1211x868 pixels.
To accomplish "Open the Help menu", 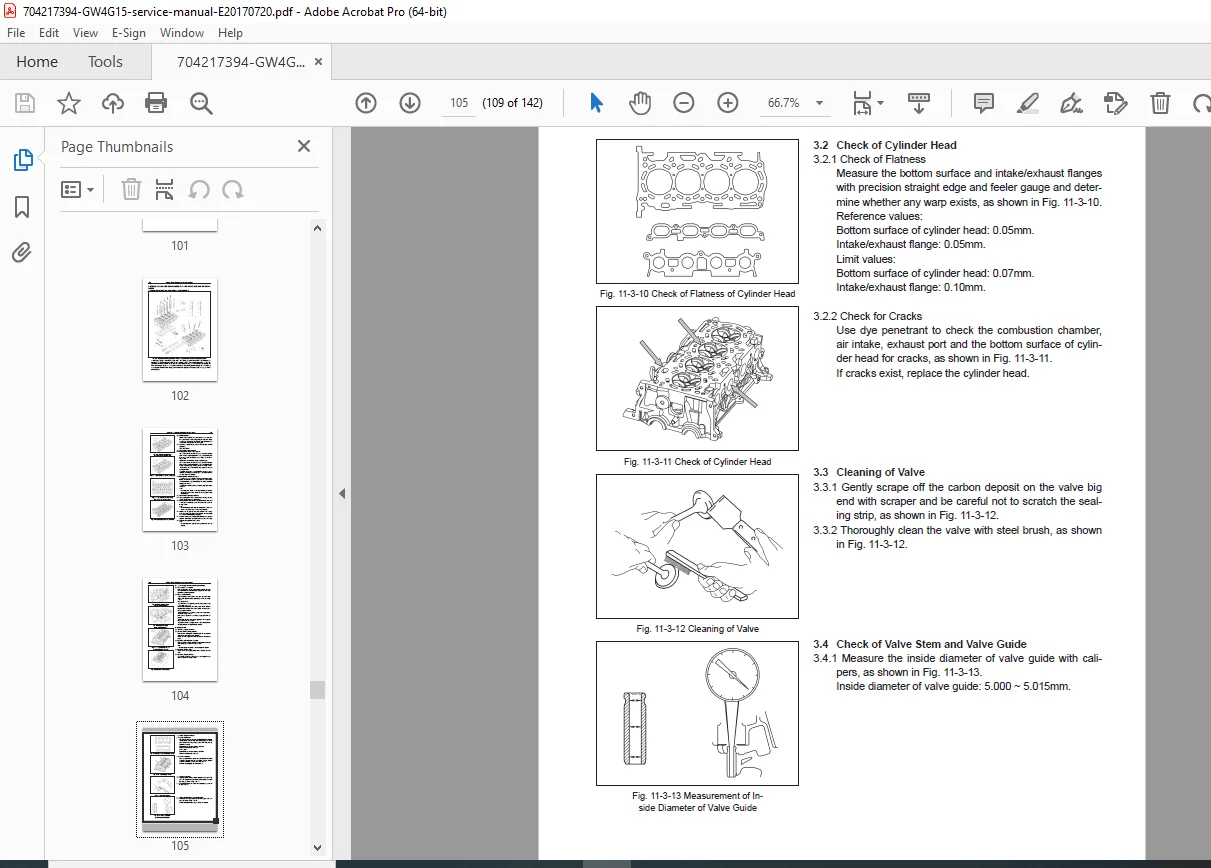I will [x=230, y=33].
